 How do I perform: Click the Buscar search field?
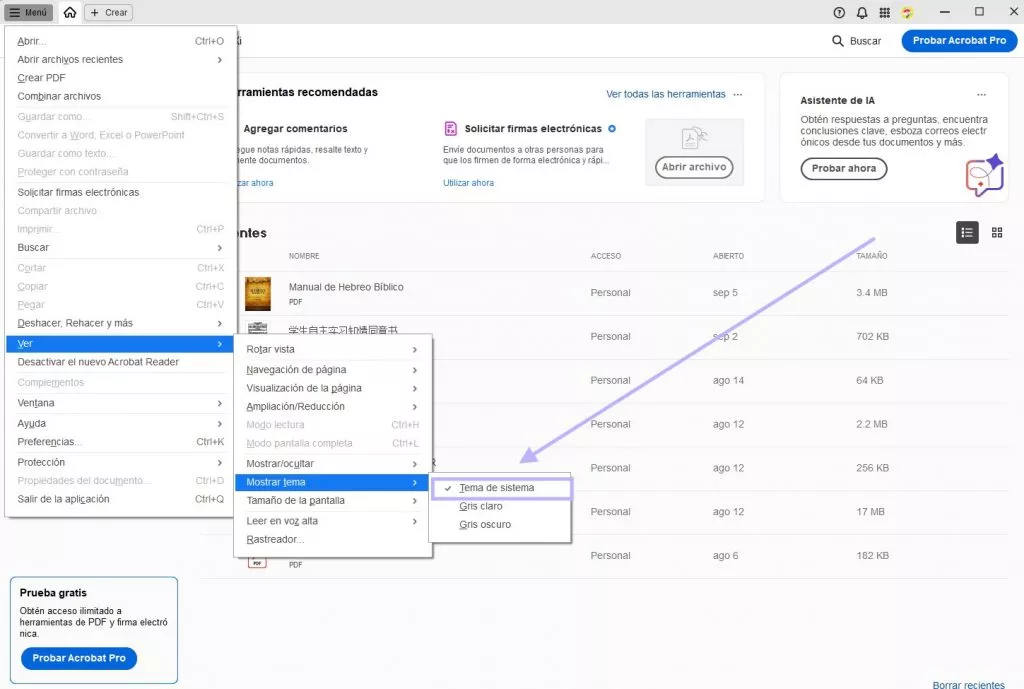[857, 40]
